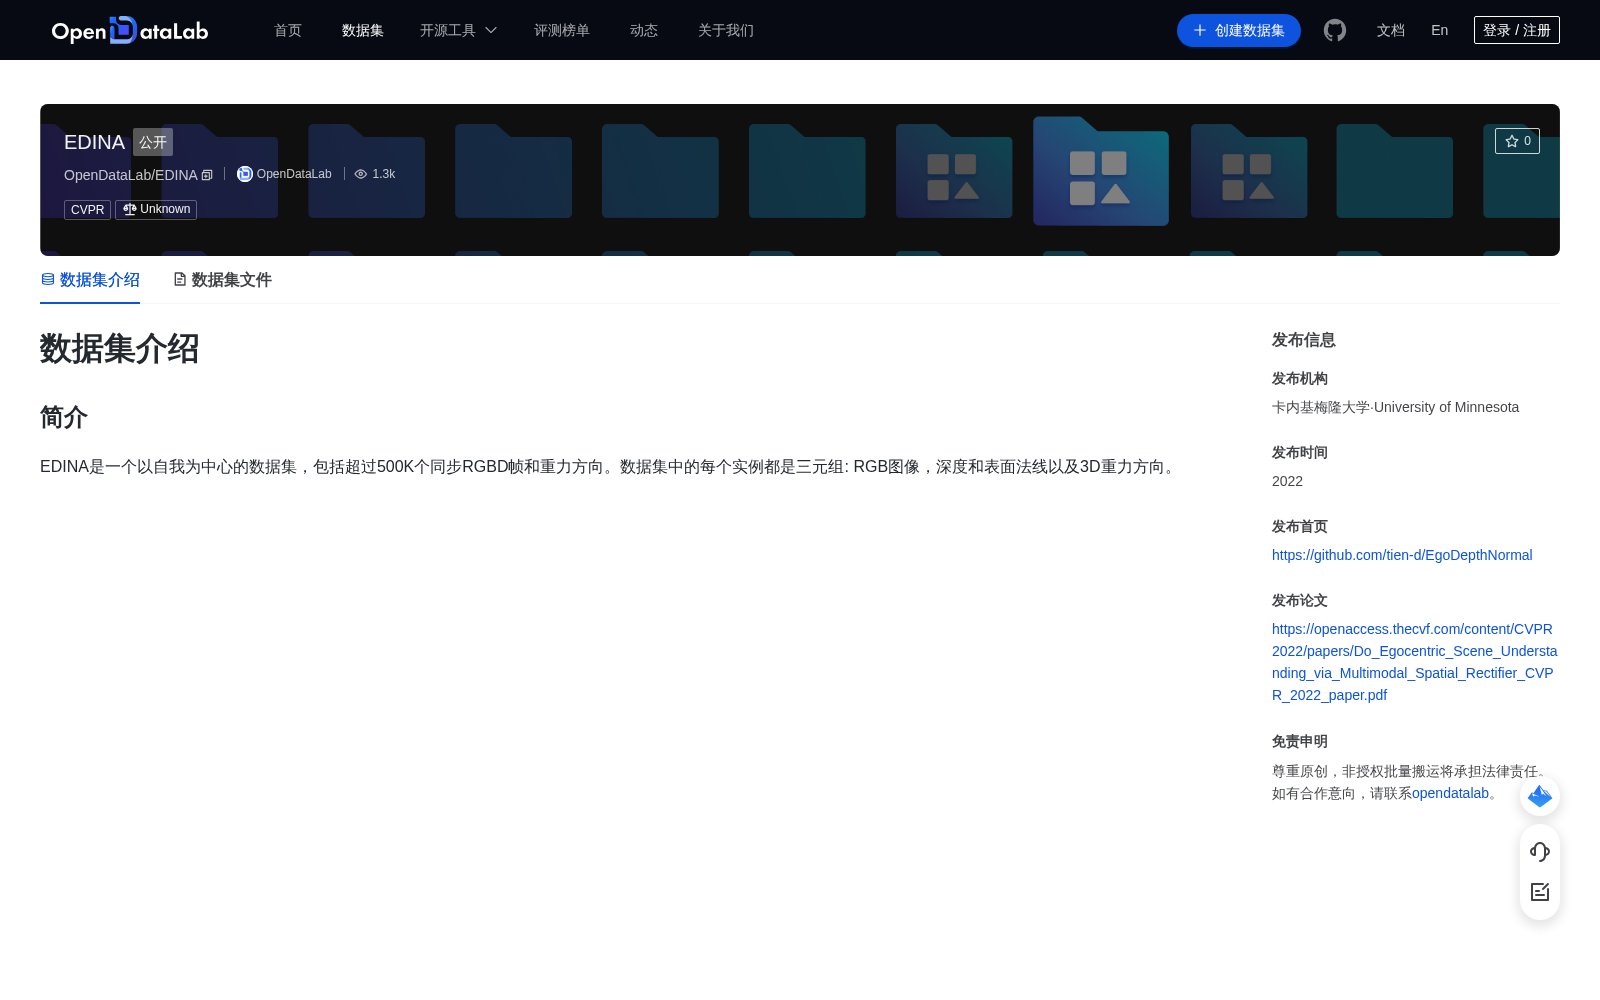1600x1000 pixels.
Task: Click the University of Minnesota text
Action: pos(1446,407)
